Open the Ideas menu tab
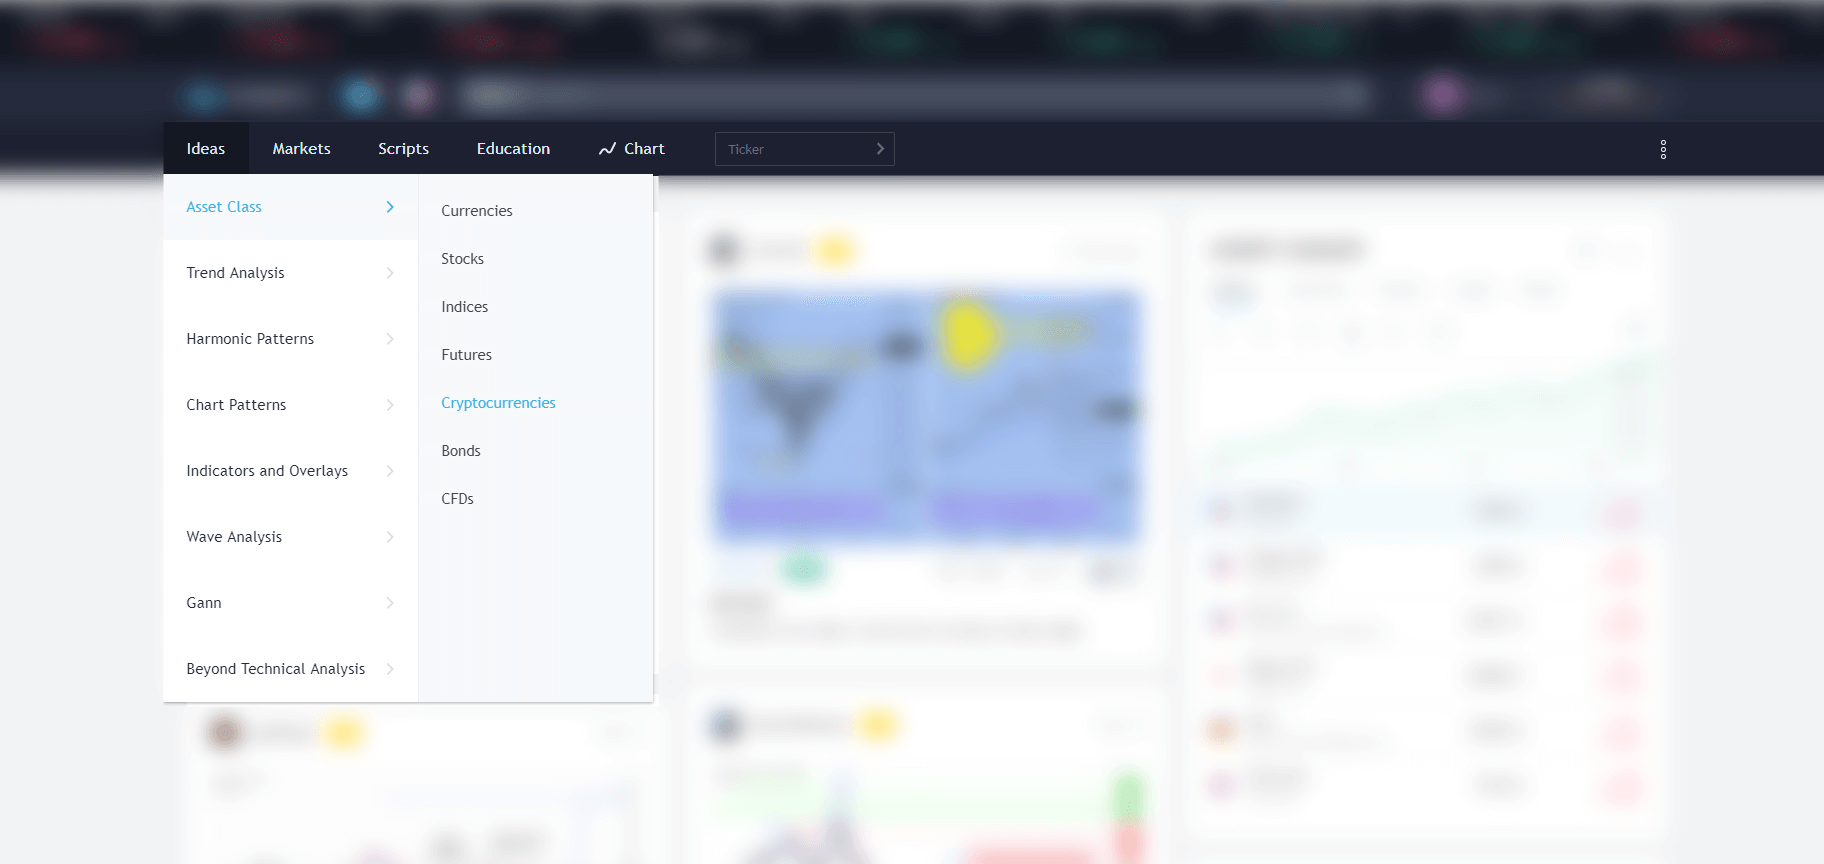Screen dimensions: 1824x864 pyautogui.click(x=206, y=149)
